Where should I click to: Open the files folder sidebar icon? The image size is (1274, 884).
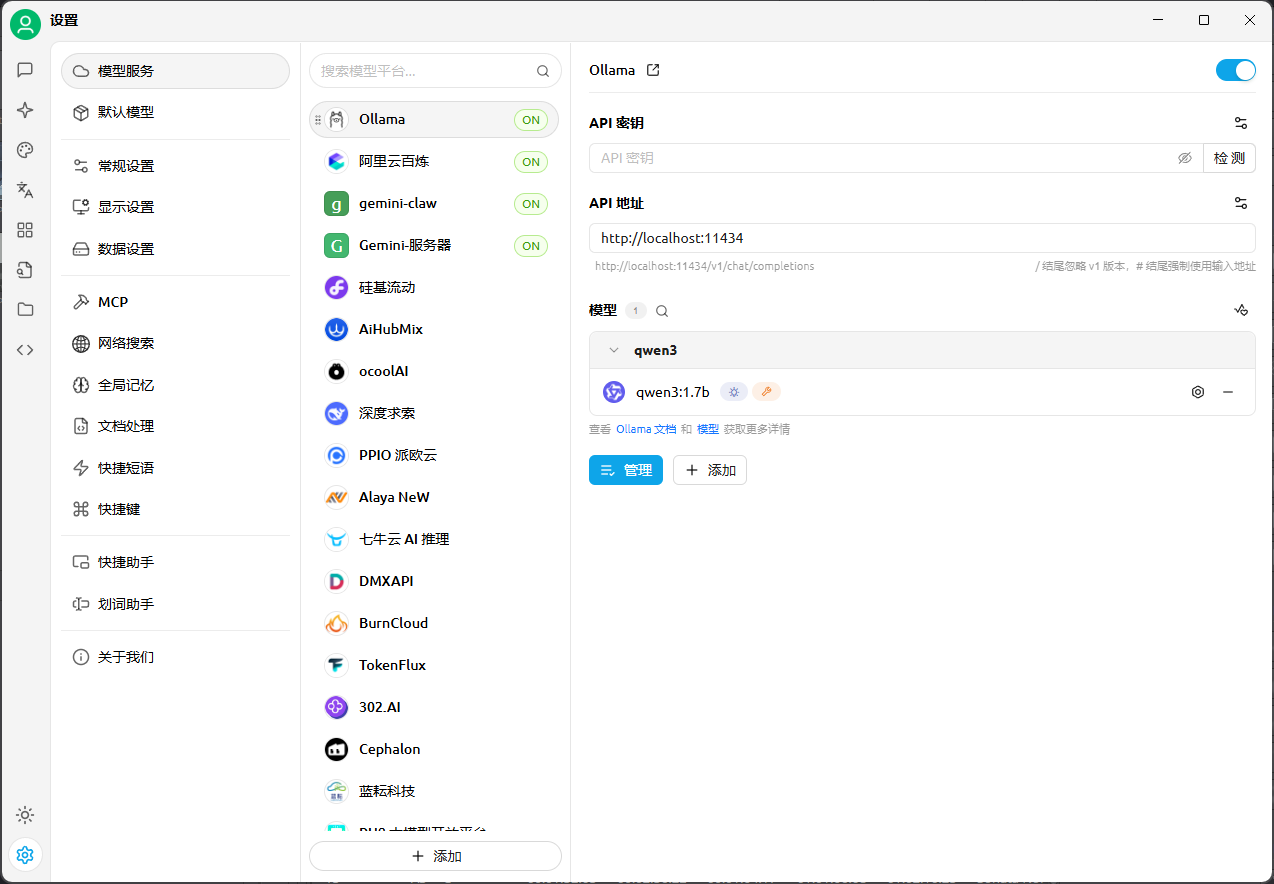pyautogui.click(x=25, y=310)
